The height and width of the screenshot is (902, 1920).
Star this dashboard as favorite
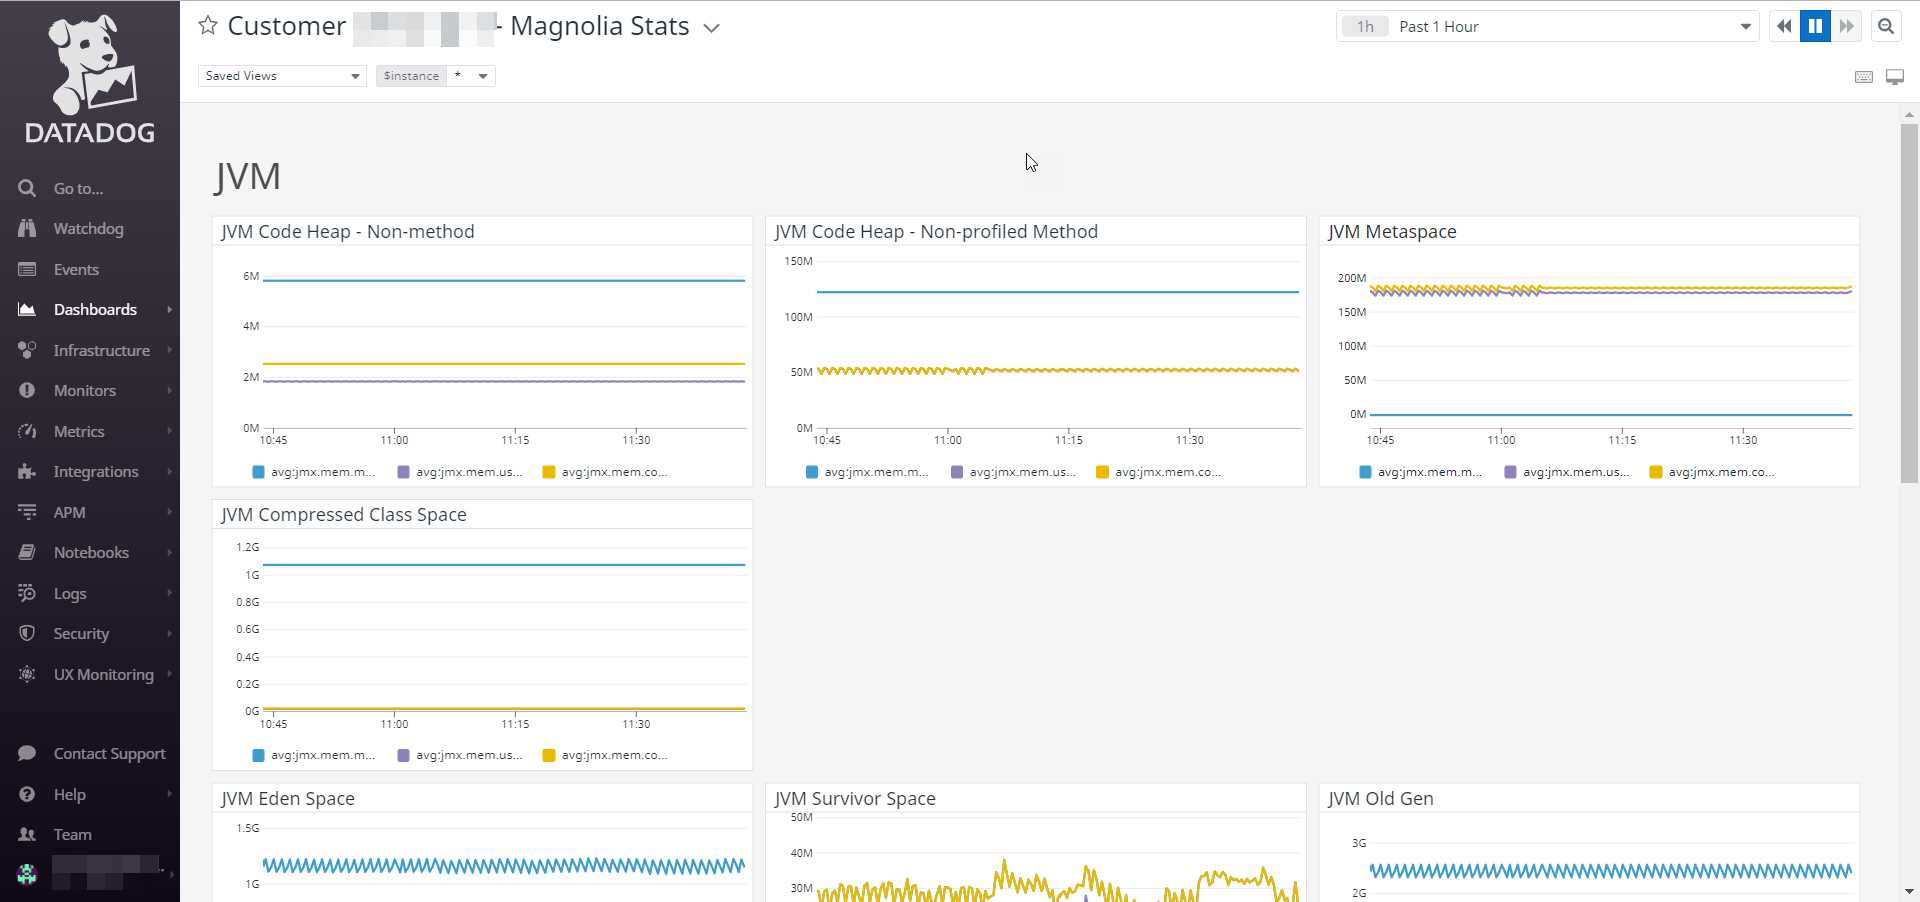pyautogui.click(x=208, y=26)
